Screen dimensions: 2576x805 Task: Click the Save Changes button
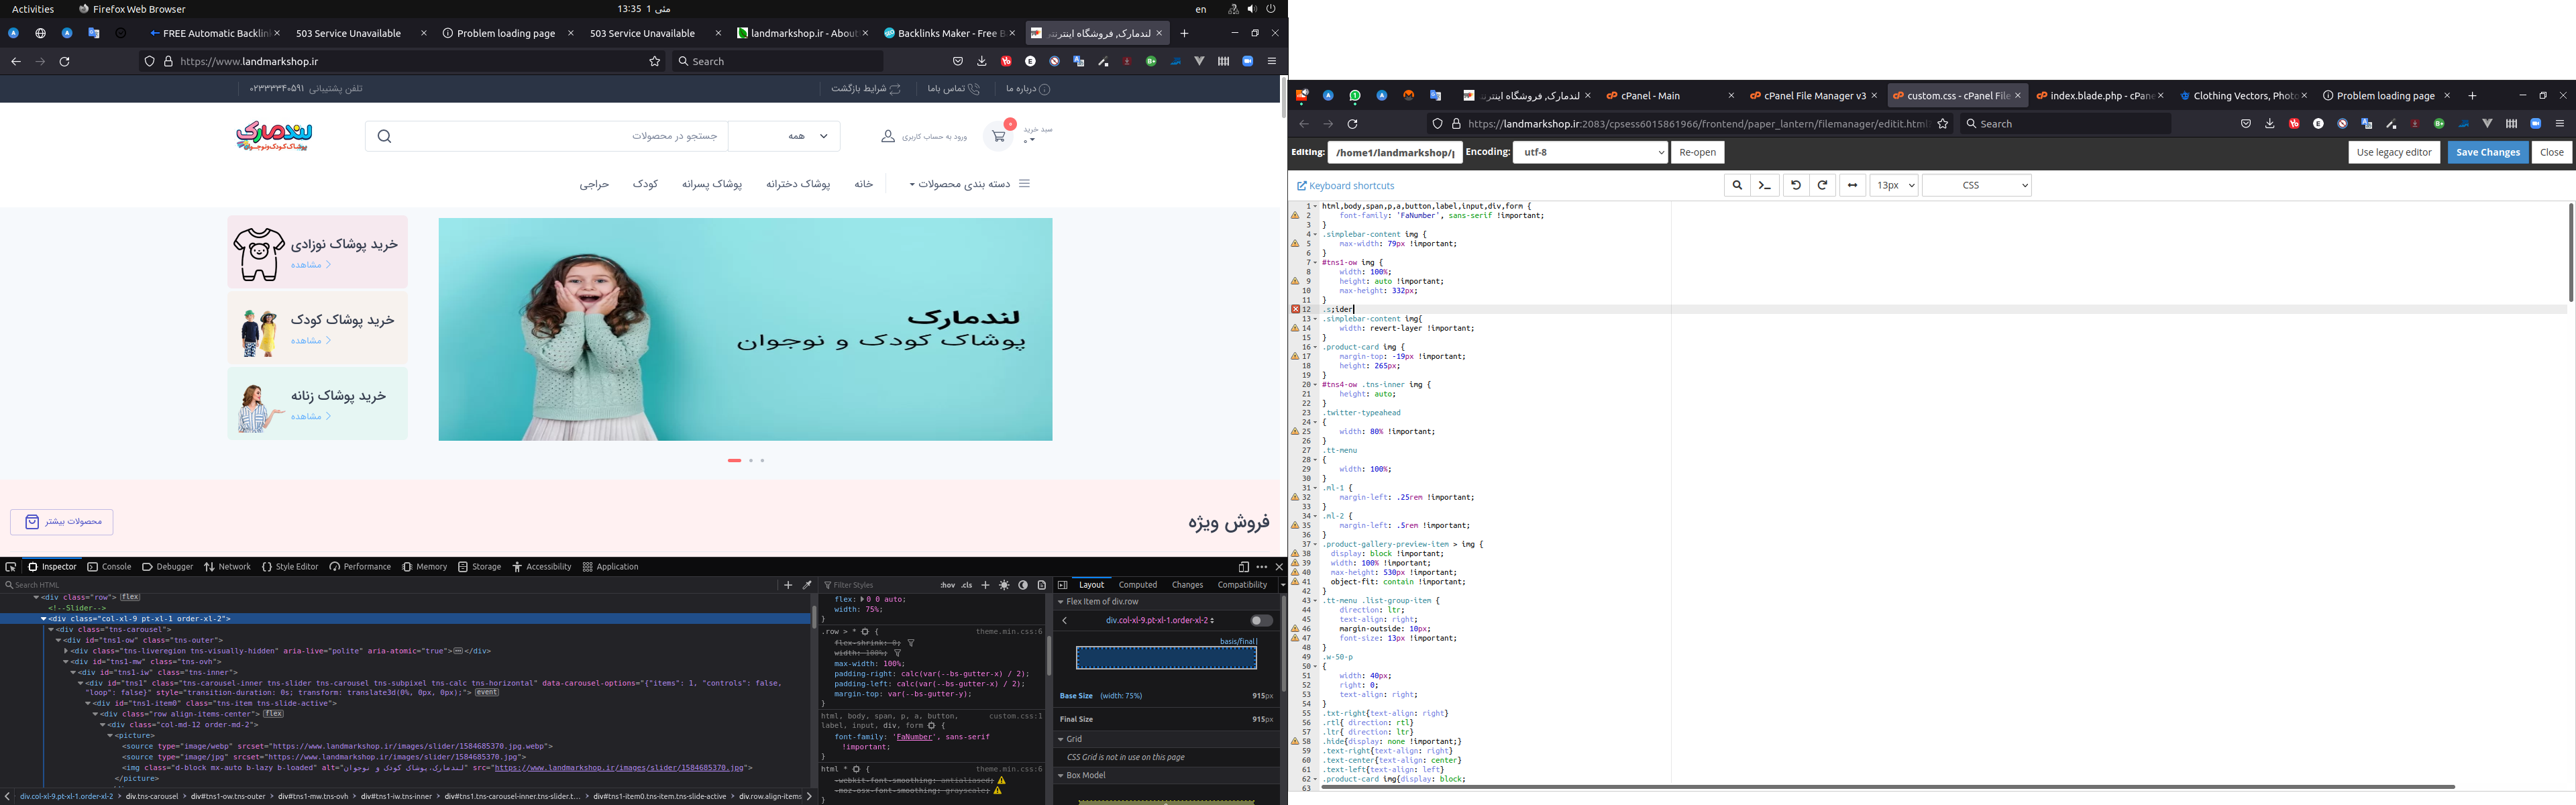point(2487,152)
